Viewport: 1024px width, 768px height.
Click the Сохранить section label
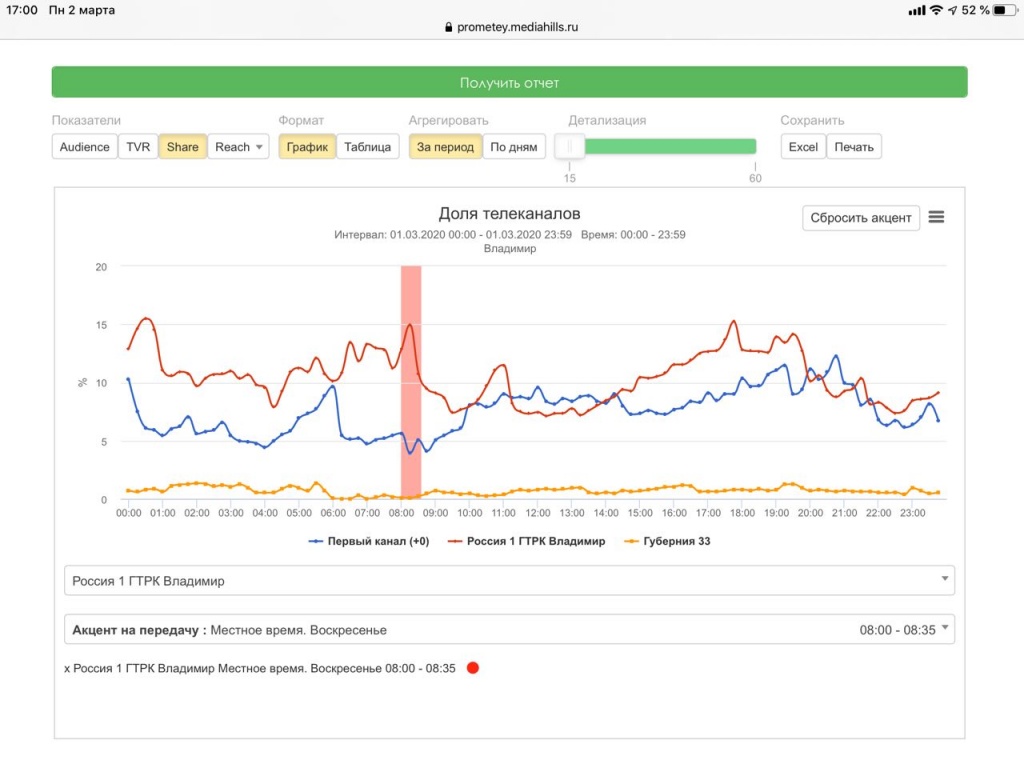tap(812, 120)
